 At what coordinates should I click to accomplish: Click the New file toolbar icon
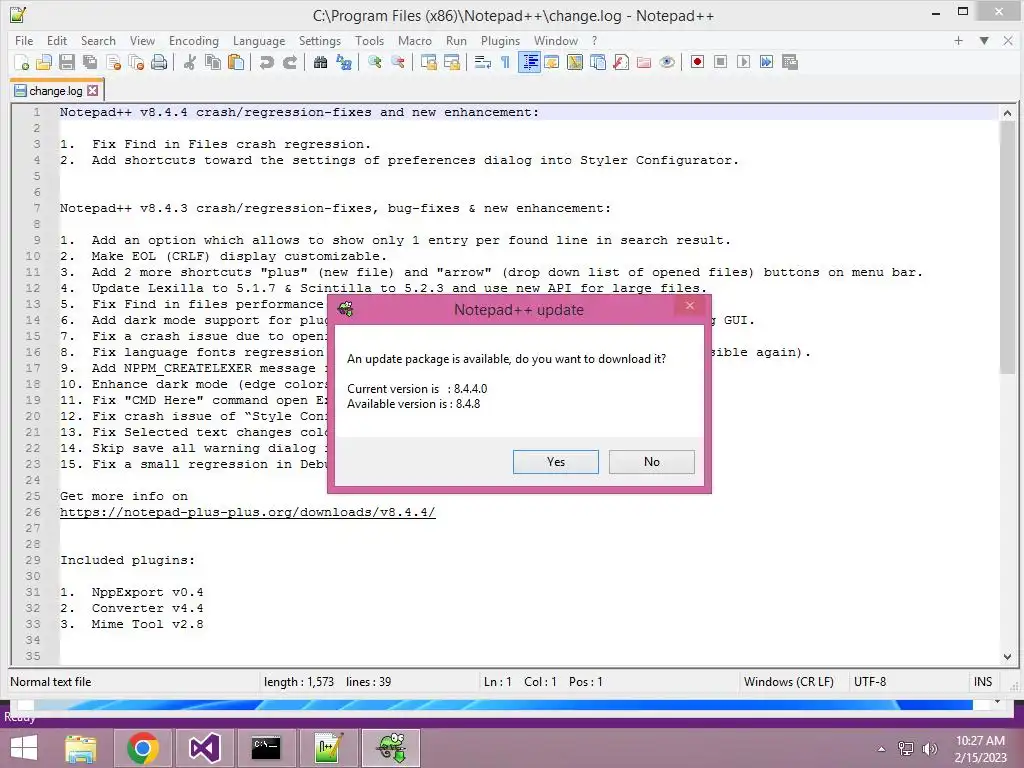[x=22, y=63]
